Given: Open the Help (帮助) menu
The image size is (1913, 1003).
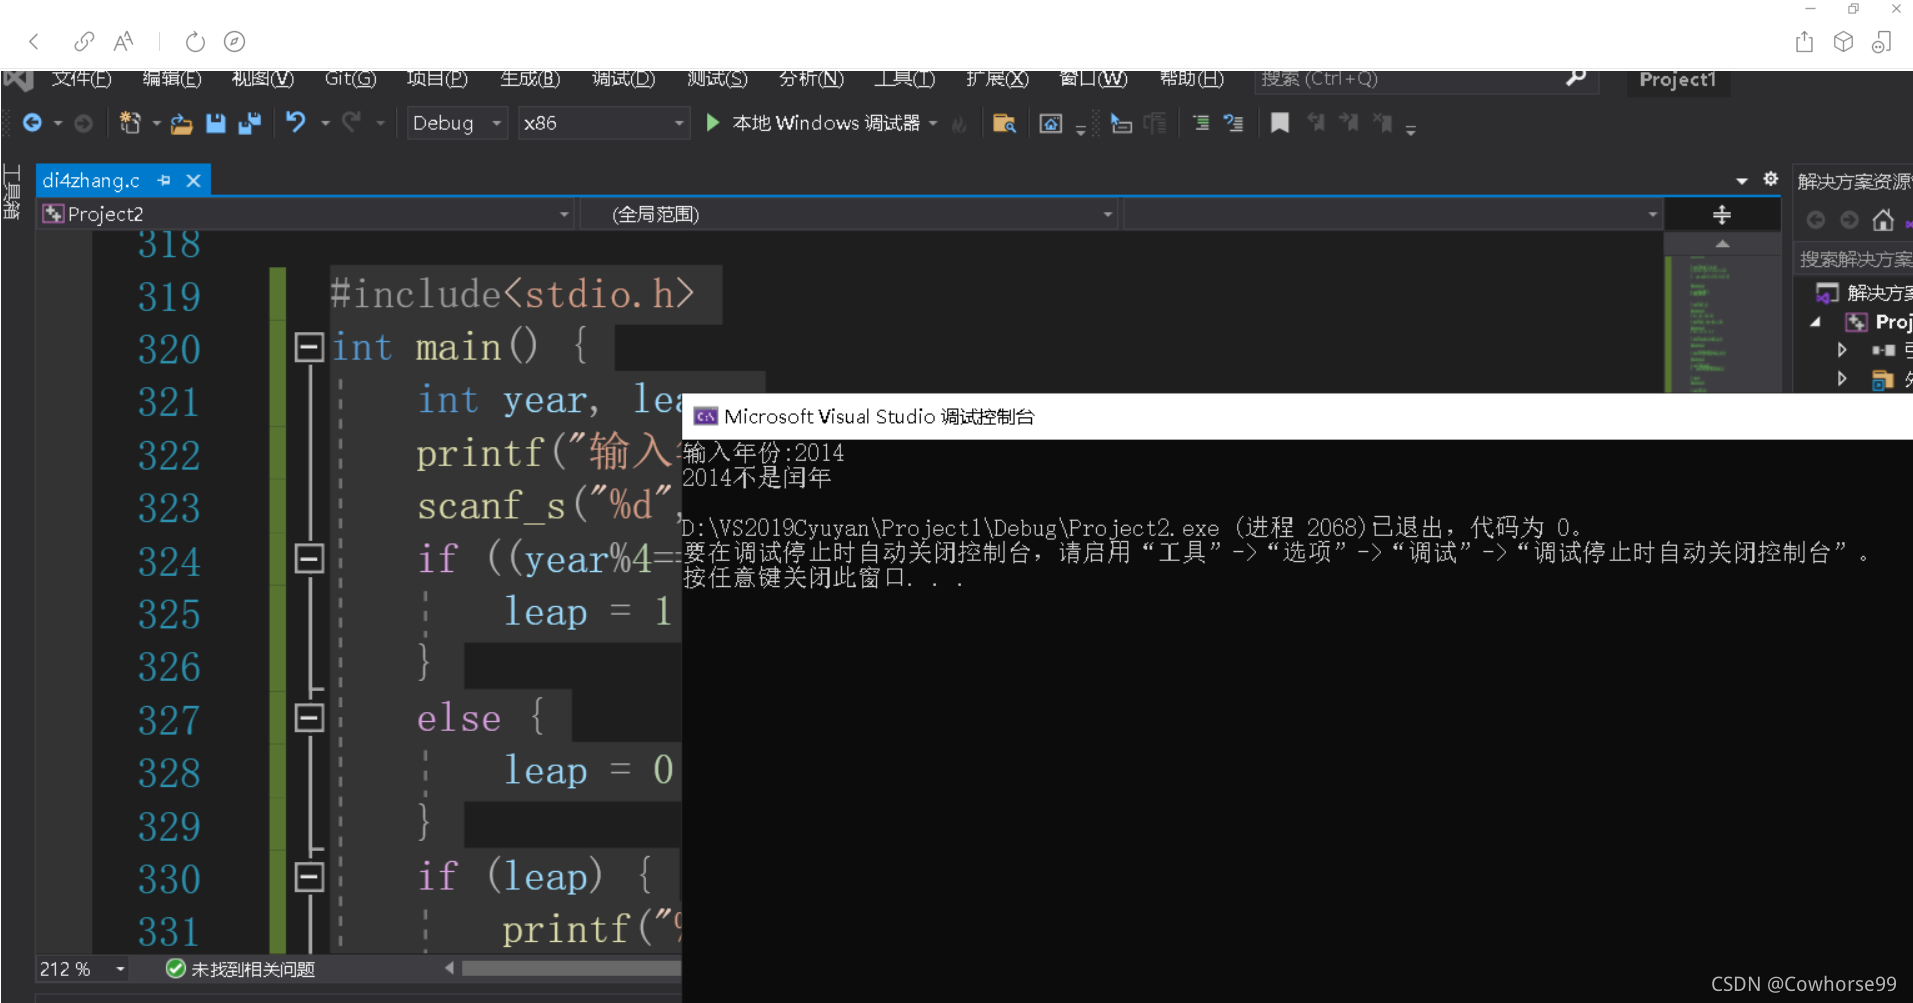Looking at the screenshot, I should [1191, 79].
